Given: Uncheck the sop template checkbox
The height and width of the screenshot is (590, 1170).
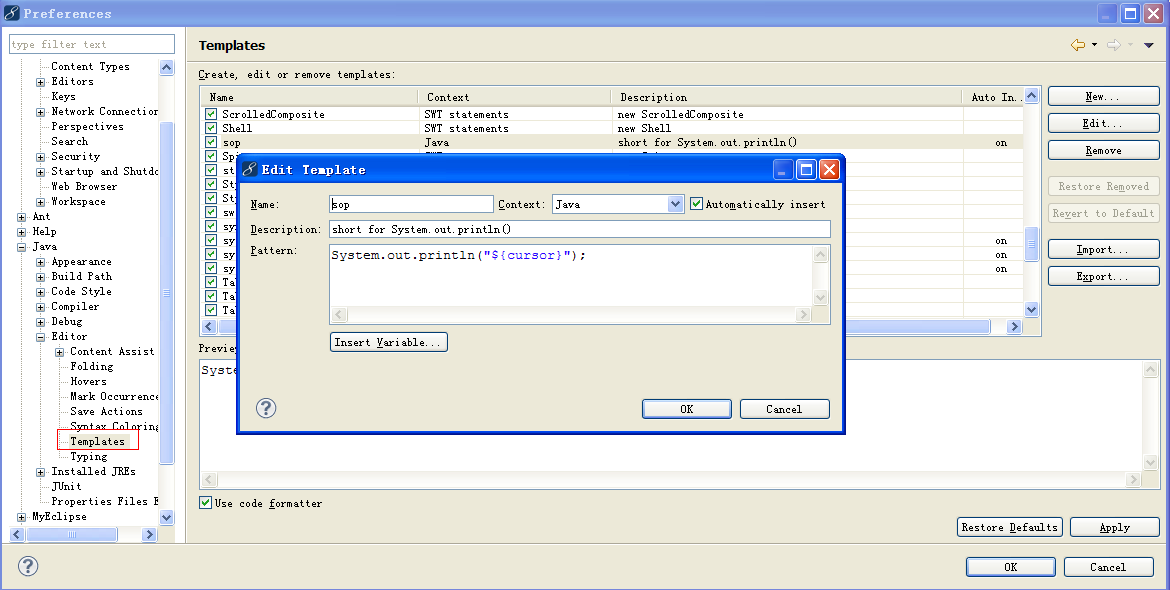Looking at the screenshot, I should coord(210,142).
